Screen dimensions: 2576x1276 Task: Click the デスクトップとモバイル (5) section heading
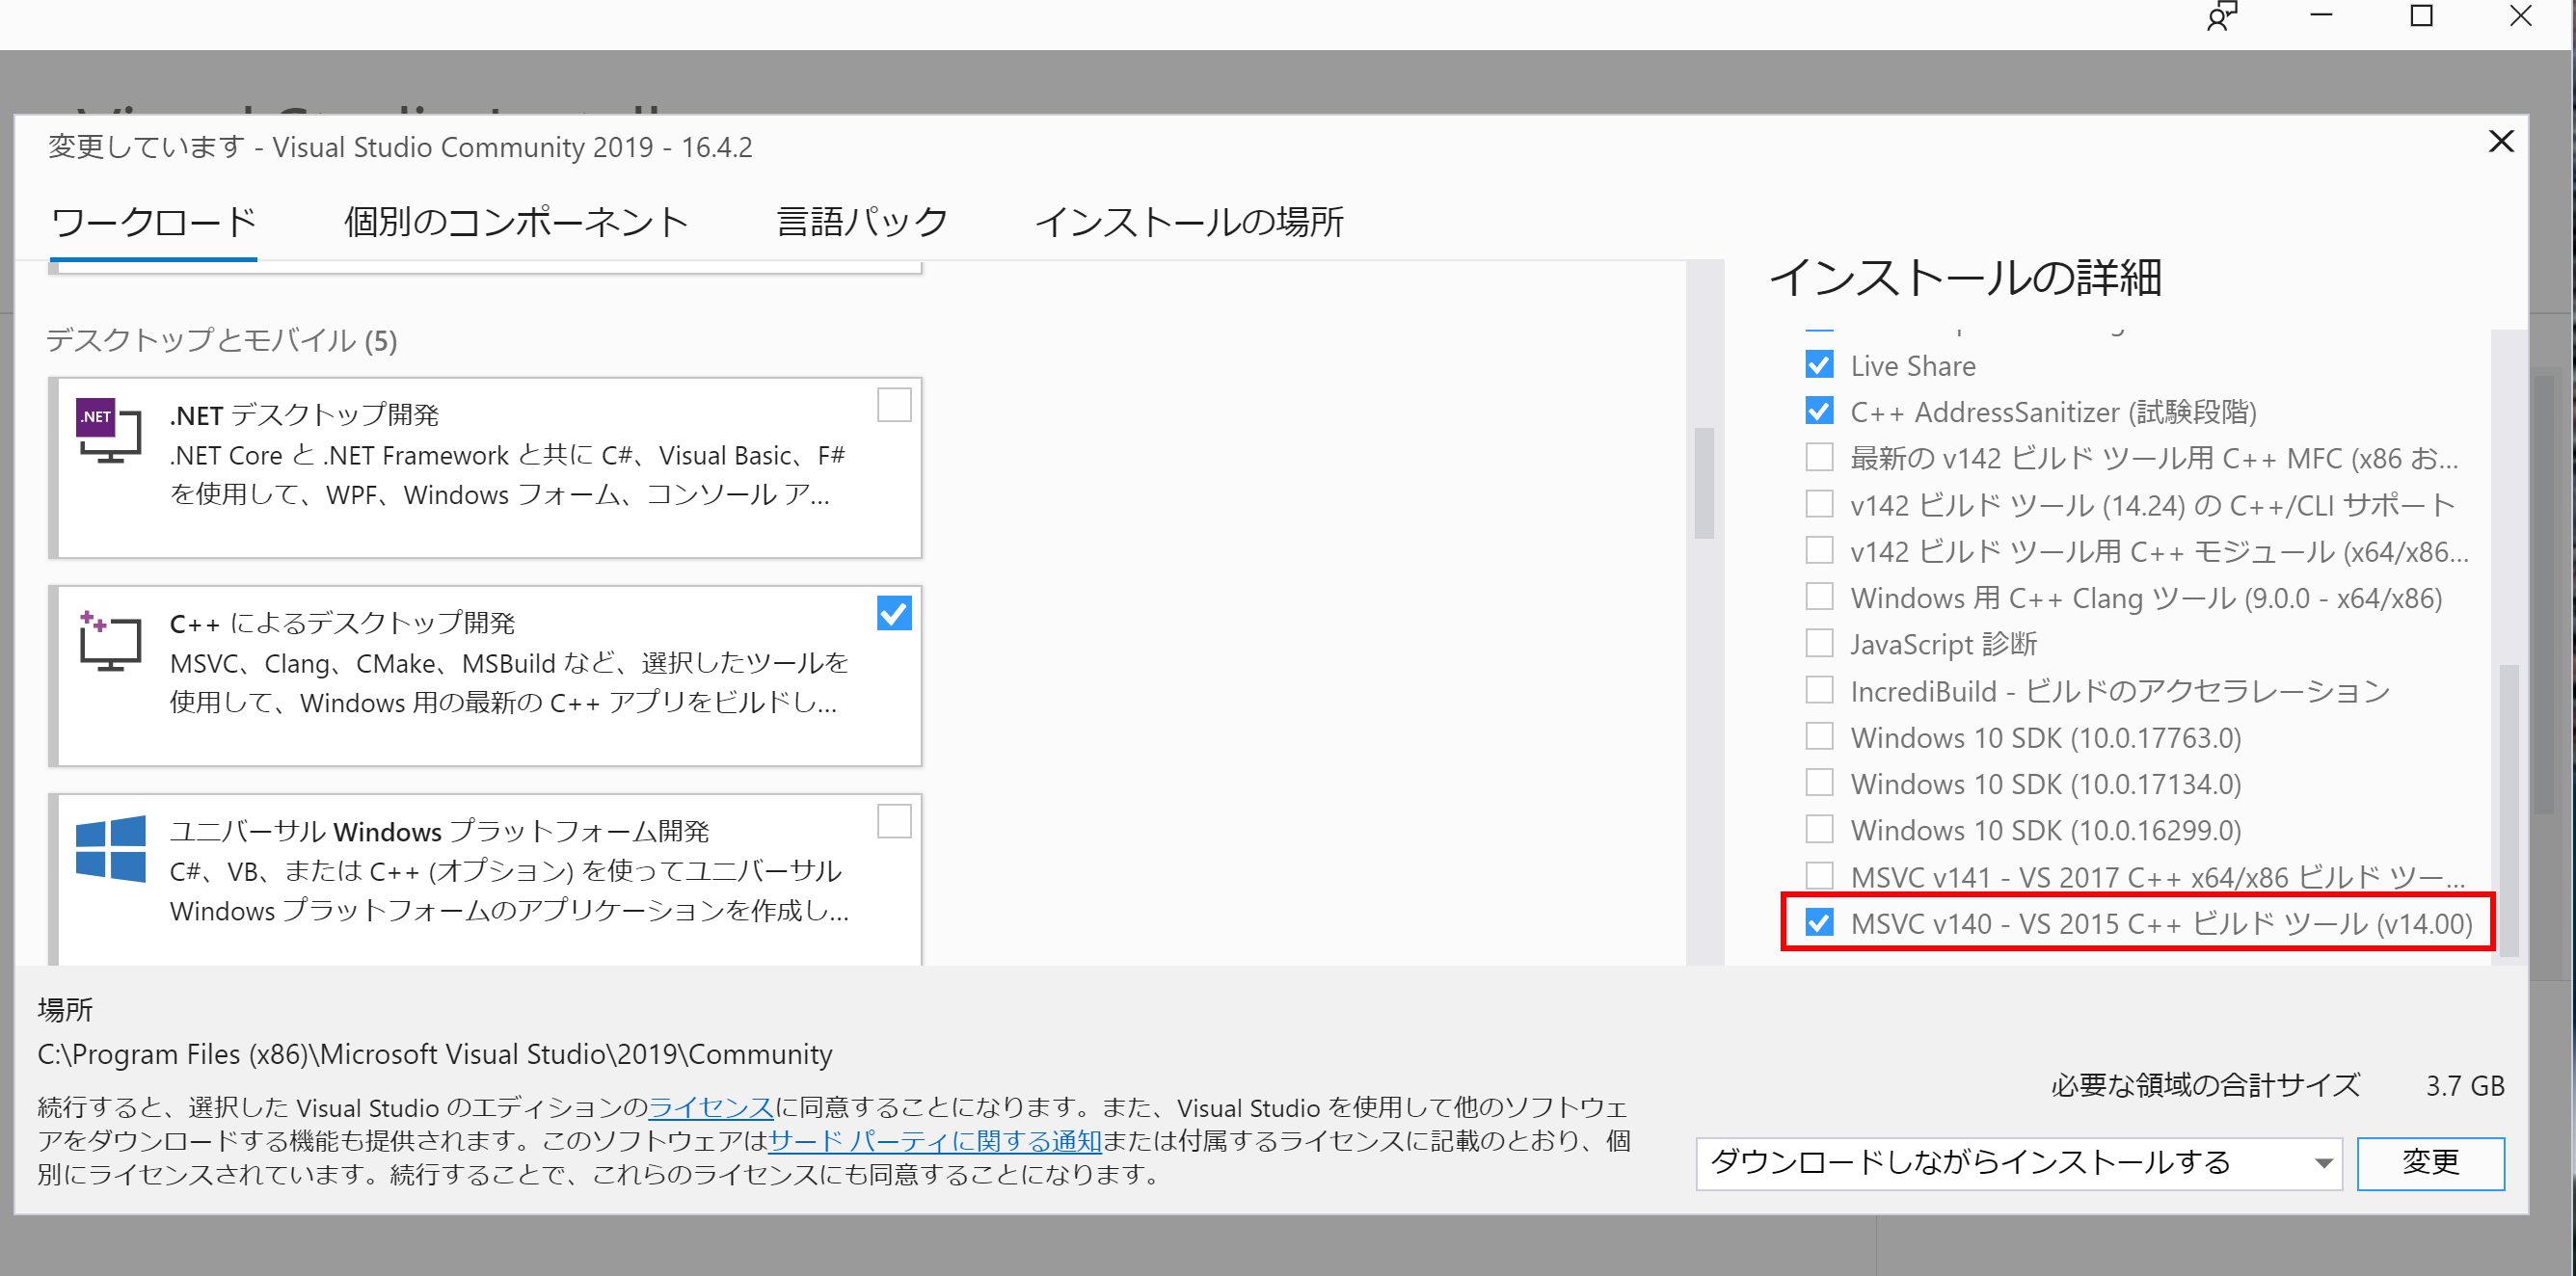221,341
